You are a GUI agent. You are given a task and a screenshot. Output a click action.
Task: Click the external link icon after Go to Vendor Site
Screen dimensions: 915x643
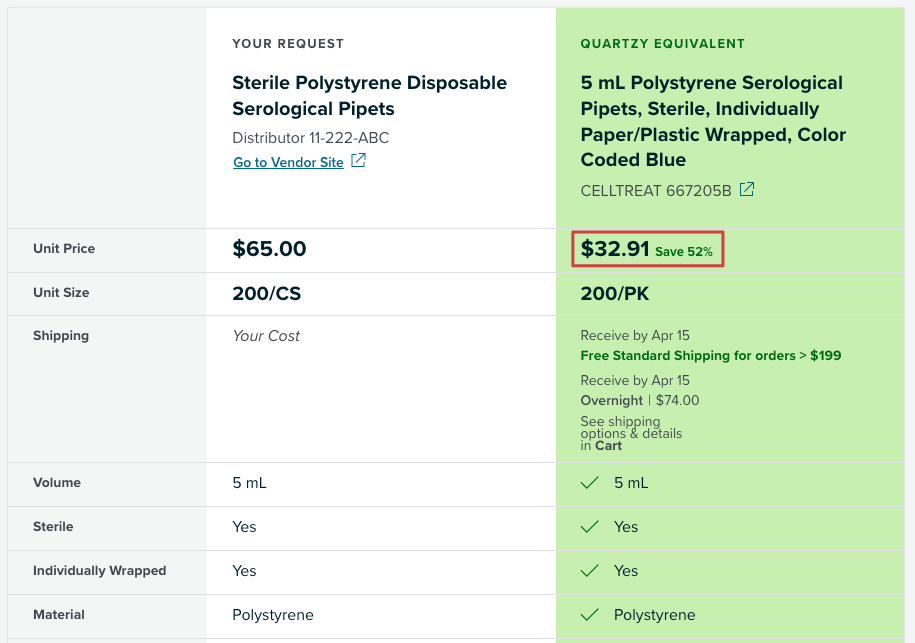358,160
